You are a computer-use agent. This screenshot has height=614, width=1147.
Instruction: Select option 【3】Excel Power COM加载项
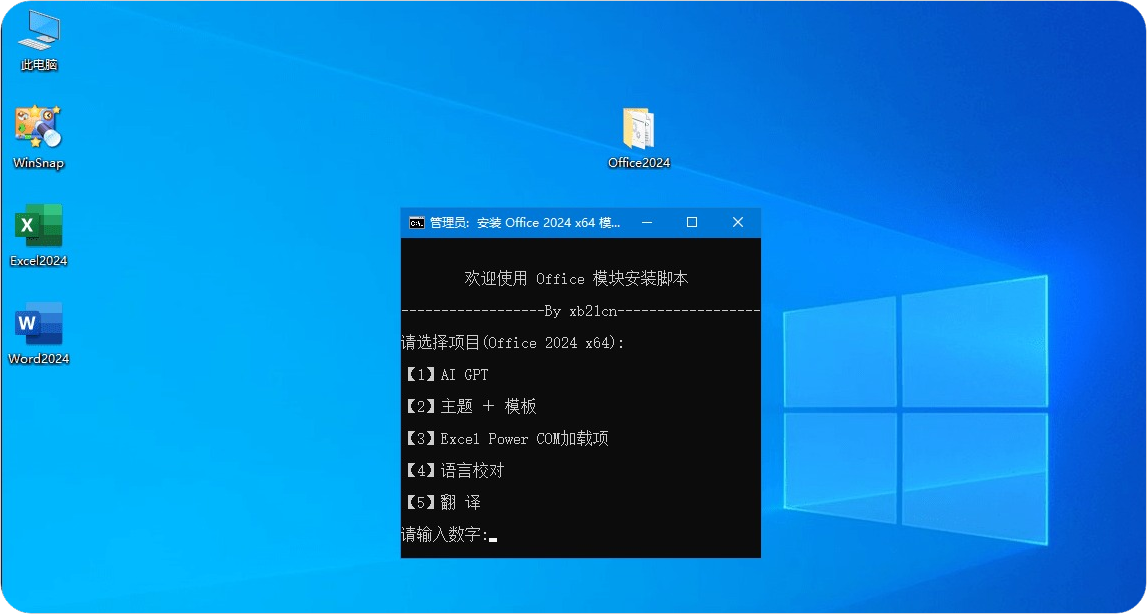click(507, 438)
